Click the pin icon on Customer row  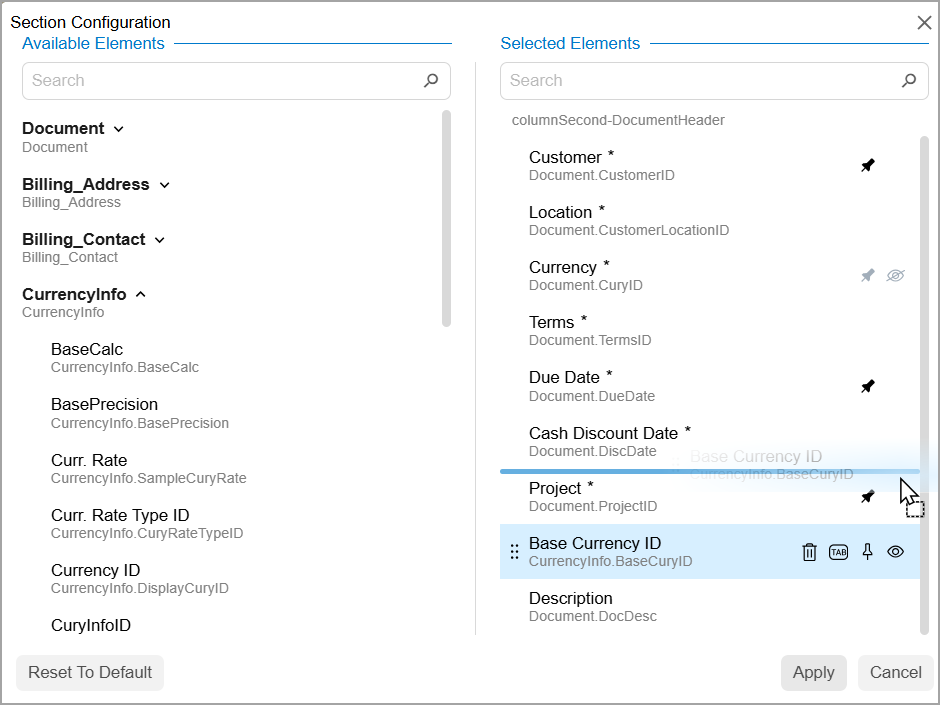click(x=867, y=166)
